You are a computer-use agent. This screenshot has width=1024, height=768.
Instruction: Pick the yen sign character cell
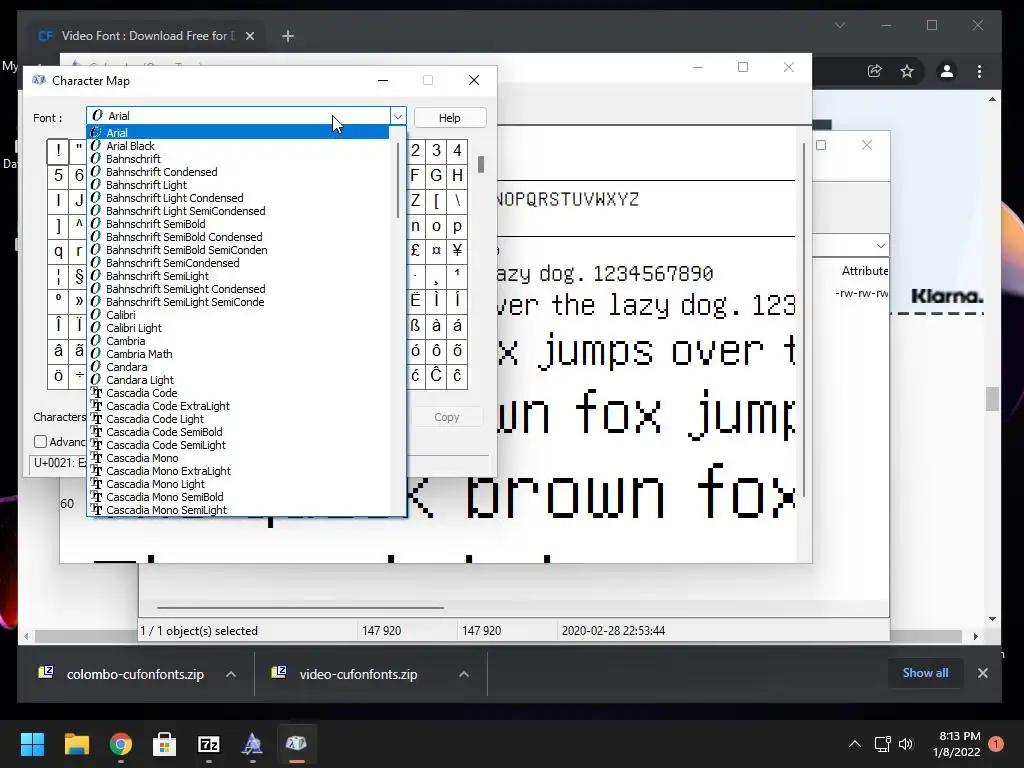(x=457, y=250)
